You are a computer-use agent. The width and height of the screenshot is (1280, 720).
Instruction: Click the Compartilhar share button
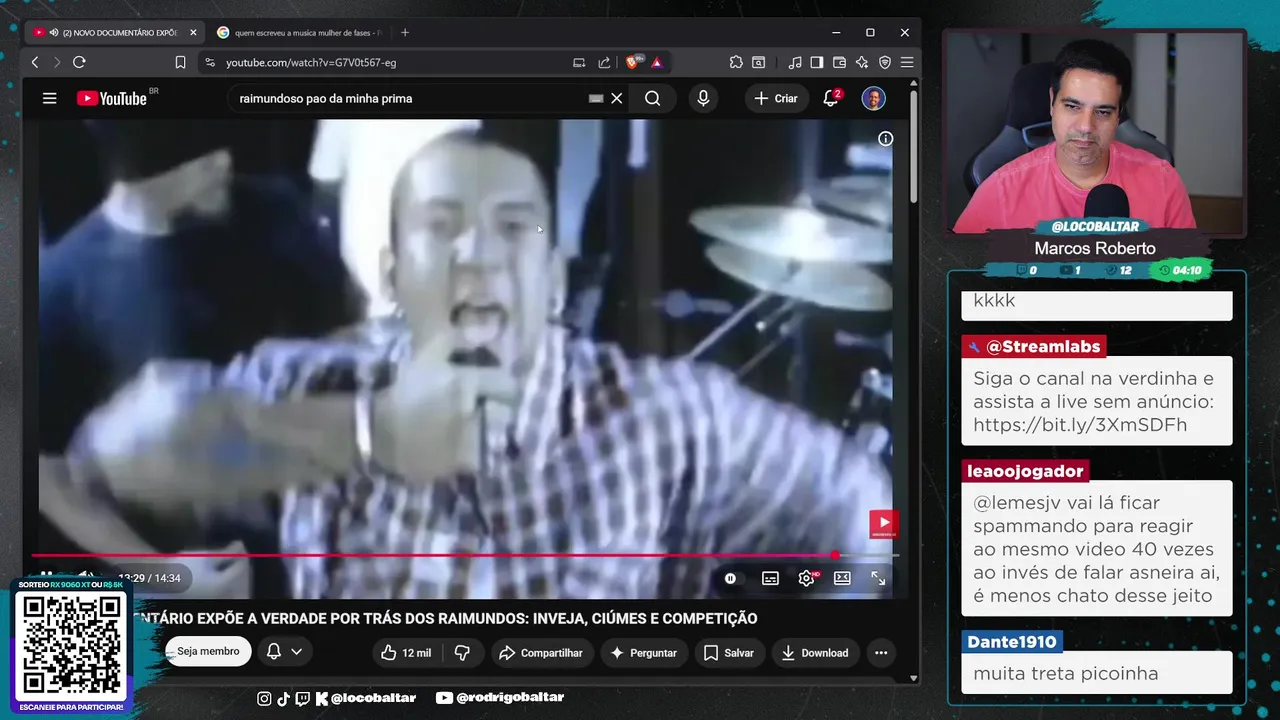coord(541,652)
